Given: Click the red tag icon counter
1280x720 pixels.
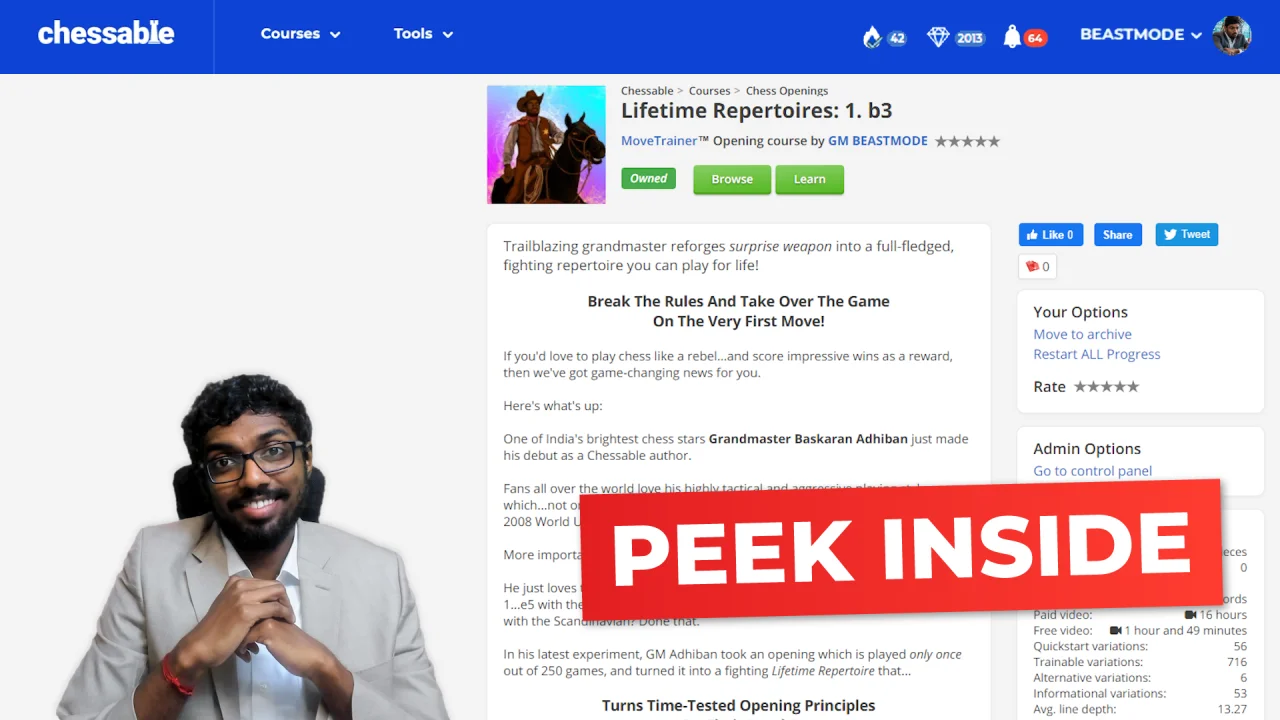Looking at the screenshot, I should click(x=1037, y=266).
